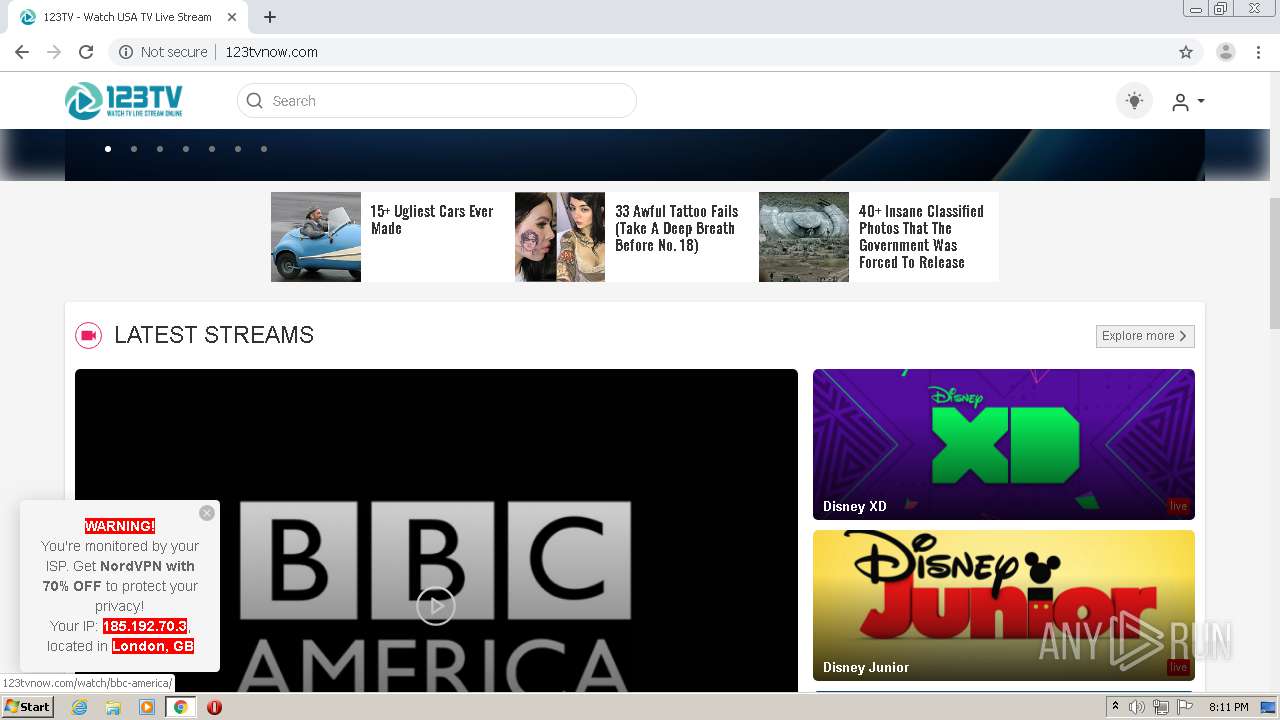Reload the page

pyautogui.click(x=86, y=52)
